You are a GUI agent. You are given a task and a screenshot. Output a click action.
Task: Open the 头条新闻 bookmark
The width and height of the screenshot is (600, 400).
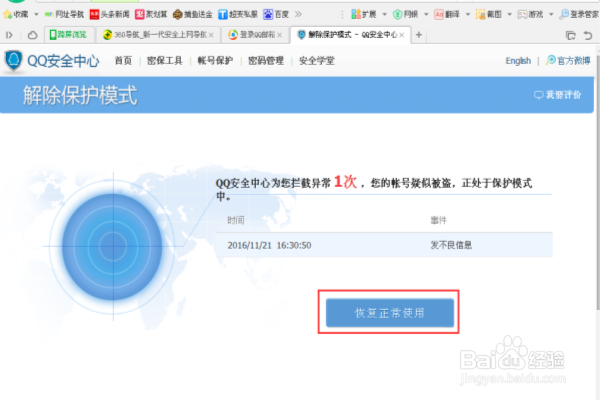(109, 15)
